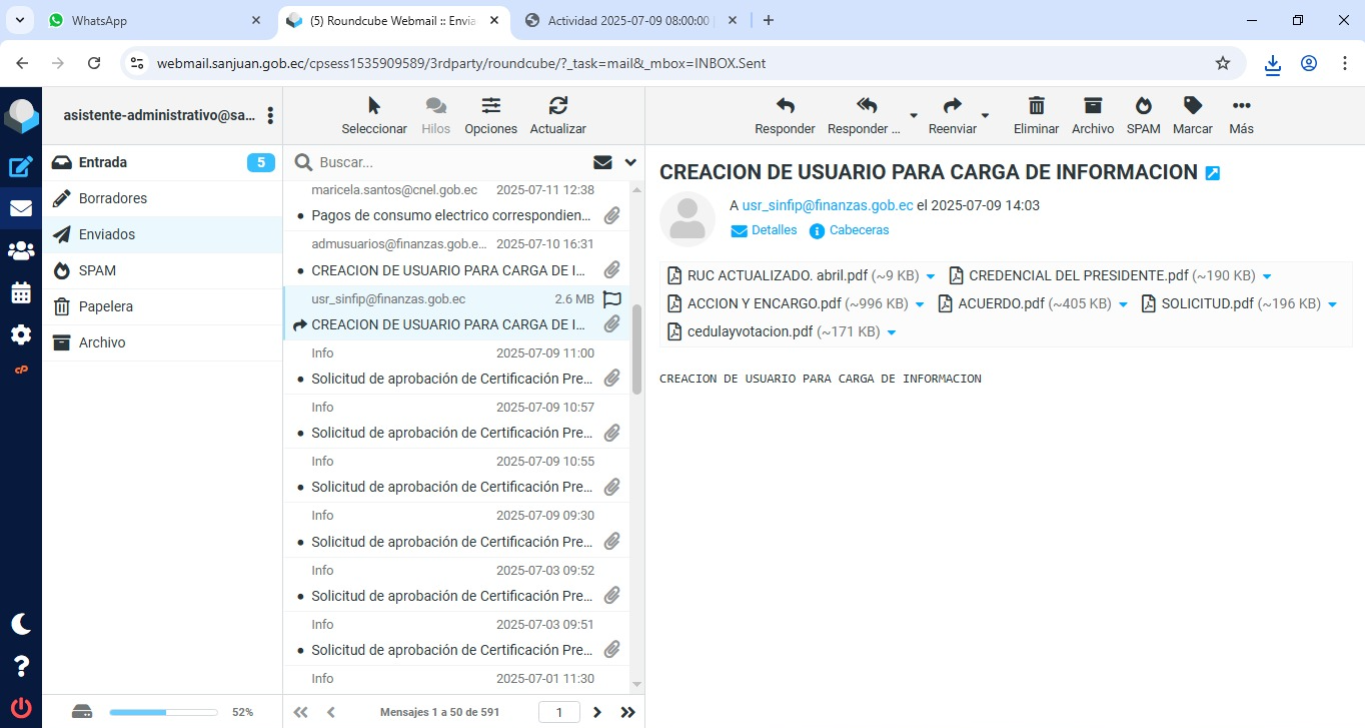Open the Borradores folder
1365x728 pixels.
pos(113,198)
